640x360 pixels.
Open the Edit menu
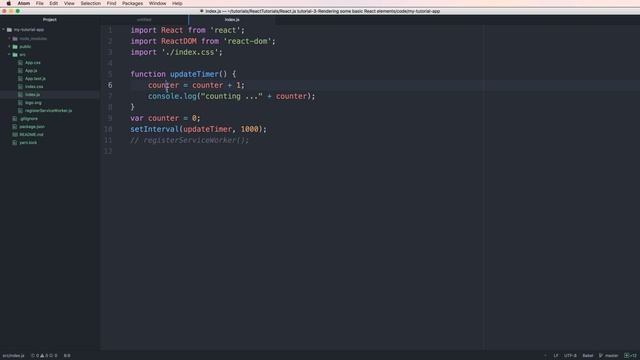coord(53,3)
